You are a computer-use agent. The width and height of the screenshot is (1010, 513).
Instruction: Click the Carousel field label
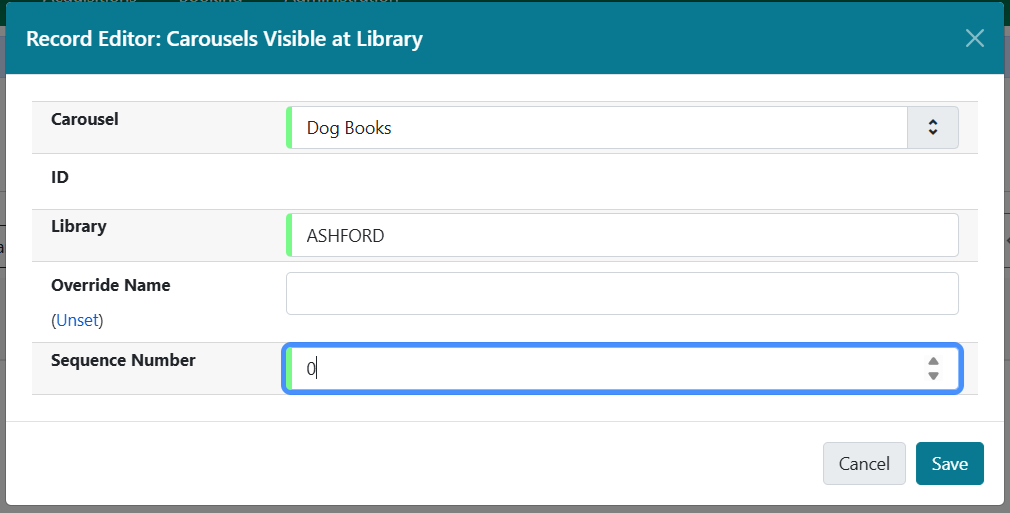[85, 119]
